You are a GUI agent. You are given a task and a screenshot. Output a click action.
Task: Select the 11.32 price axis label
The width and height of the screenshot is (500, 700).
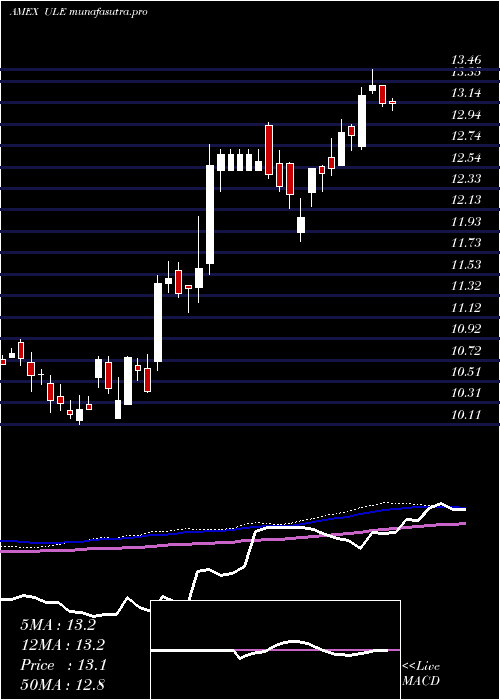click(x=466, y=285)
